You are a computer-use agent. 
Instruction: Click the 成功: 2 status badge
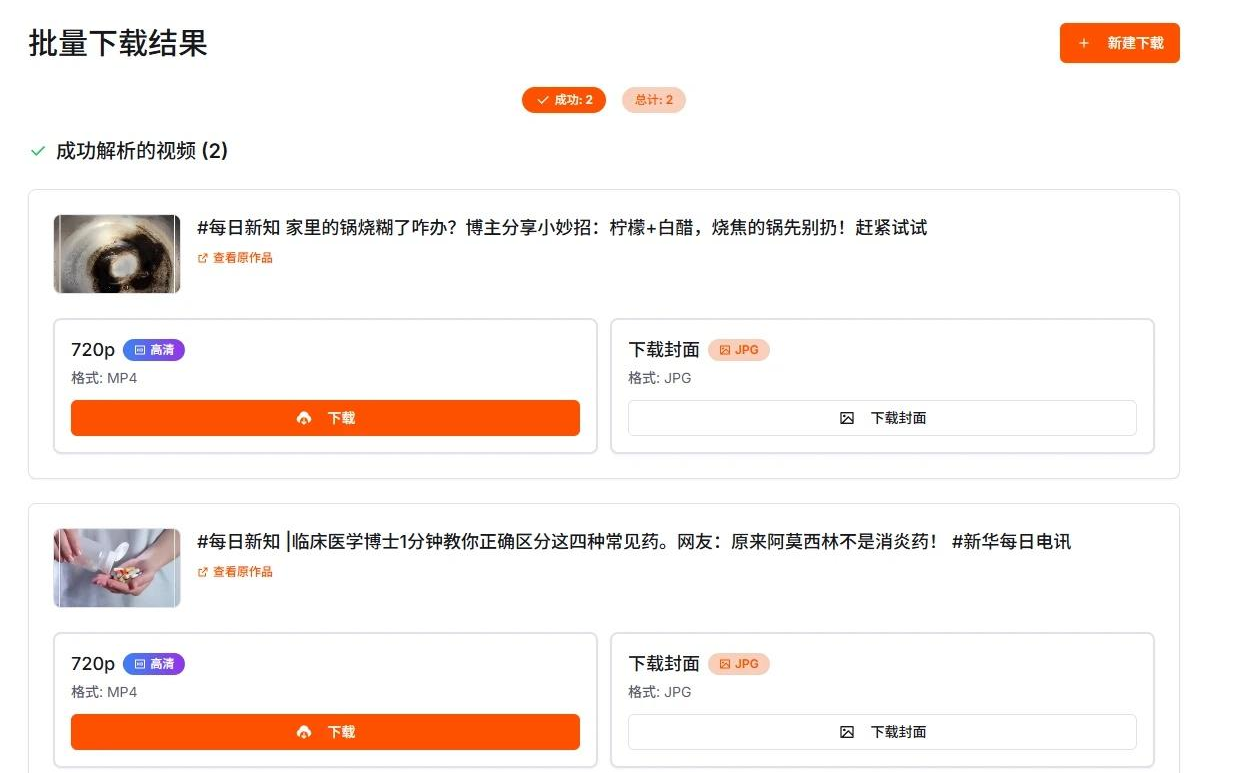pyautogui.click(x=564, y=100)
